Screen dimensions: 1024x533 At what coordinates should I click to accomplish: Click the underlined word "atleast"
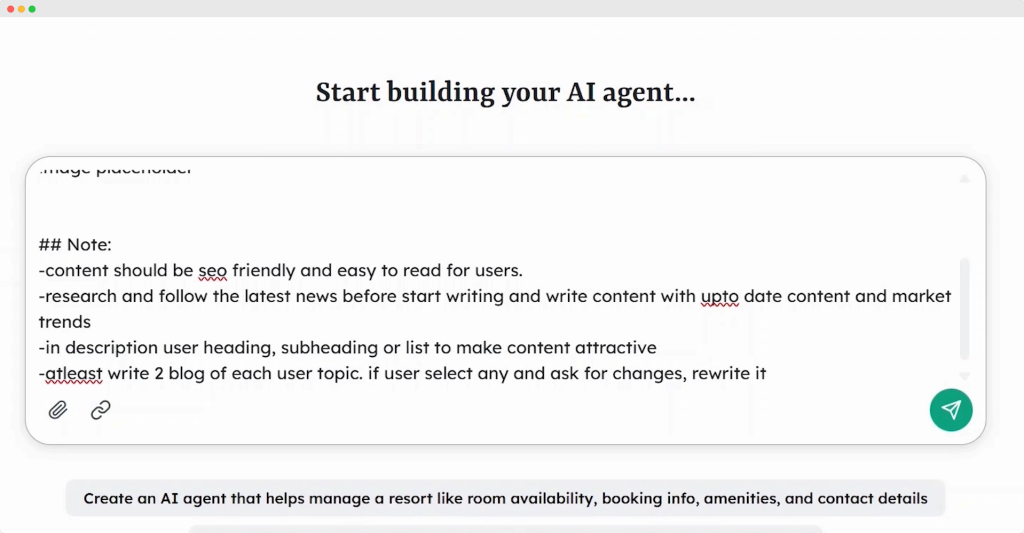pyautogui.click(x=74, y=375)
